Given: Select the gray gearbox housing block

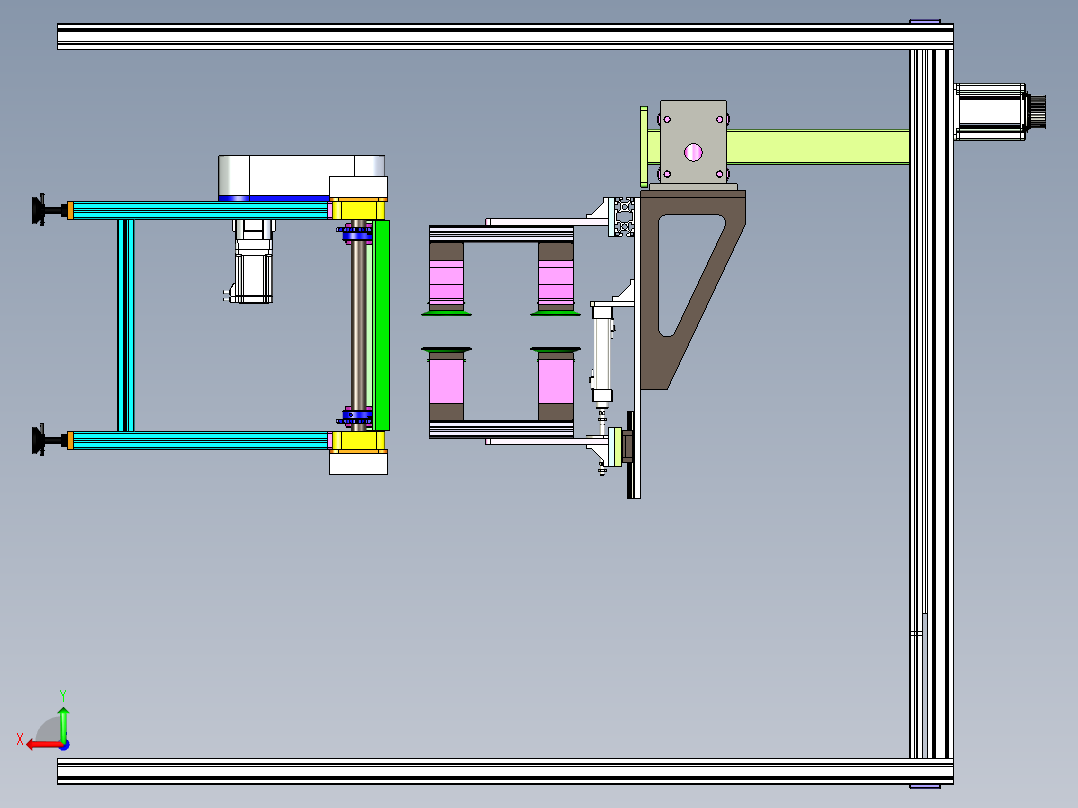Looking at the screenshot, I should pos(693,142).
